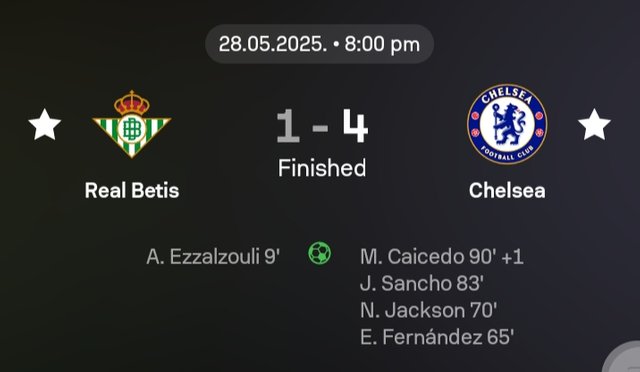Select the match date 28.05.2025
Screen dimensions: 640x372
(273, 44)
